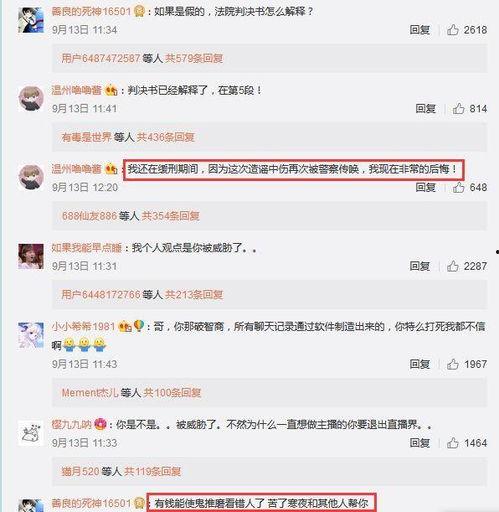The height and width of the screenshot is (512, 499).
Task: Open username 樱九九呐 profile link
Action: pyautogui.click(x=71, y=424)
